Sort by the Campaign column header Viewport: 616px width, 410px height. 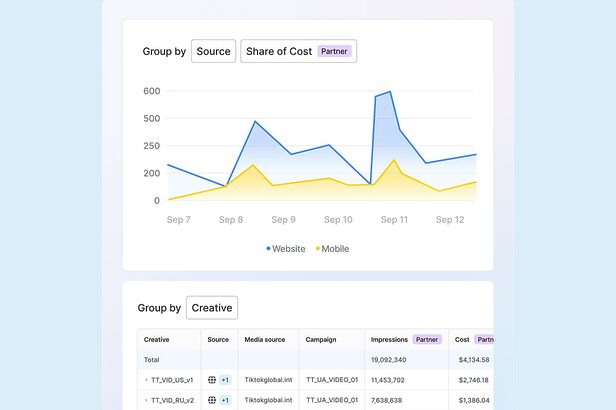click(321, 340)
